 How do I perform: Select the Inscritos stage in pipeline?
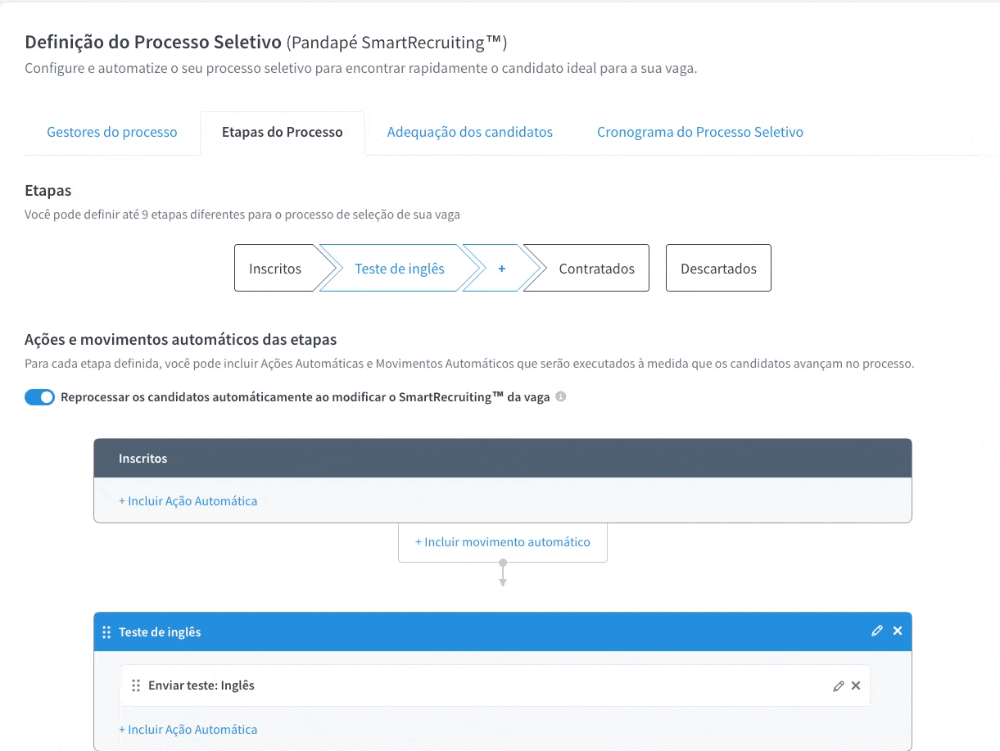pos(275,269)
